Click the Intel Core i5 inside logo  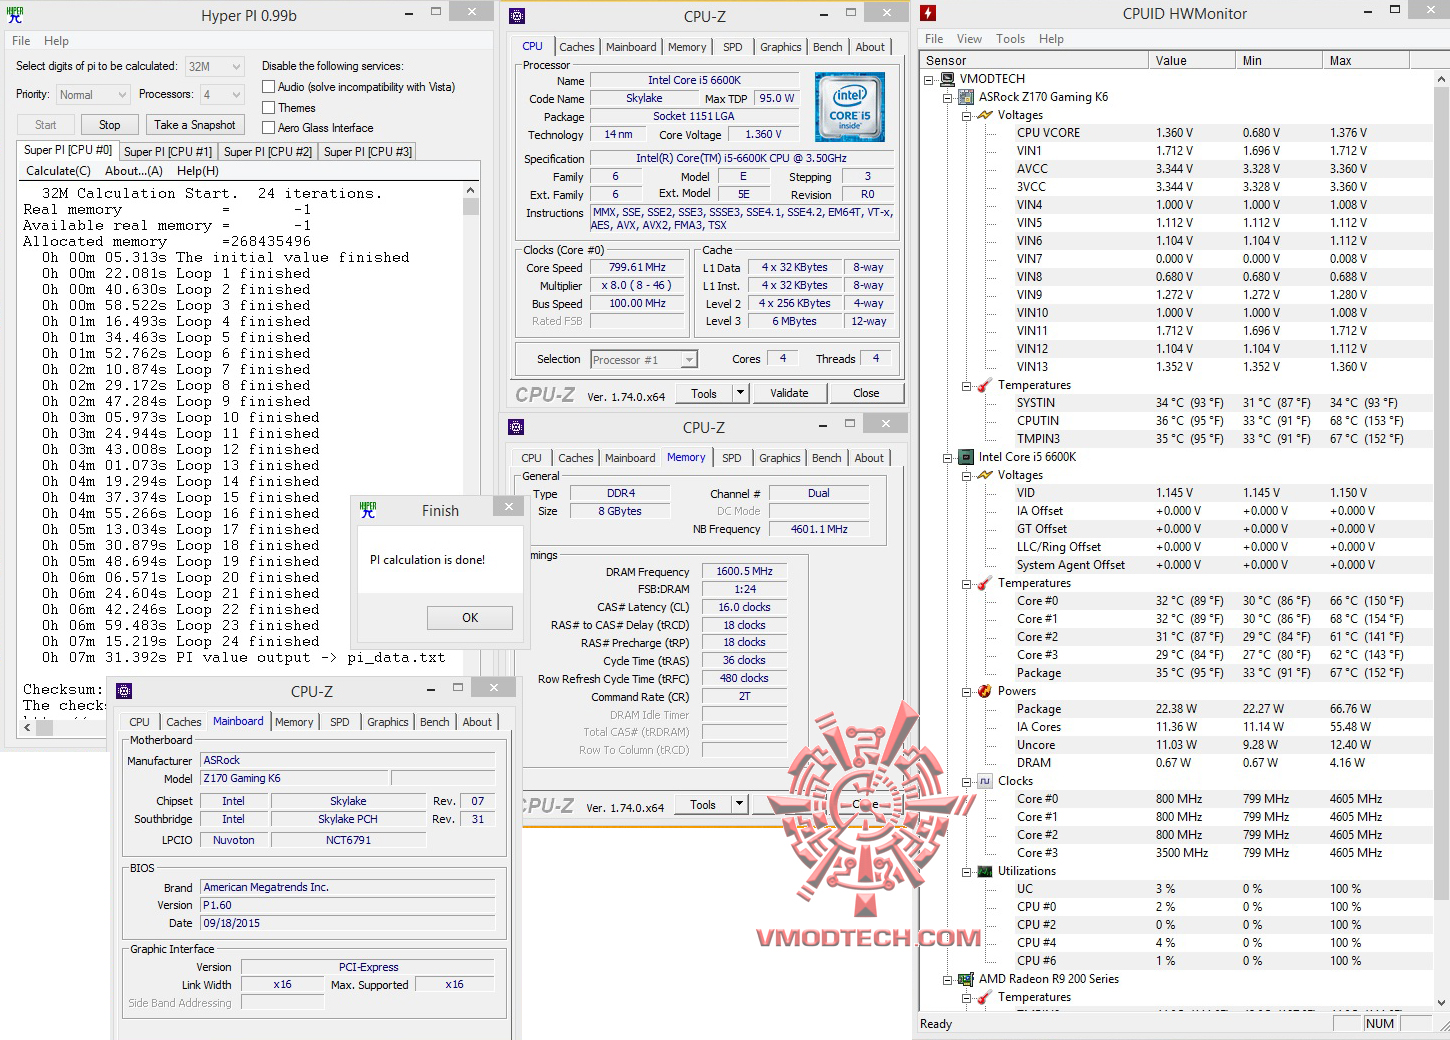[x=849, y=107]
